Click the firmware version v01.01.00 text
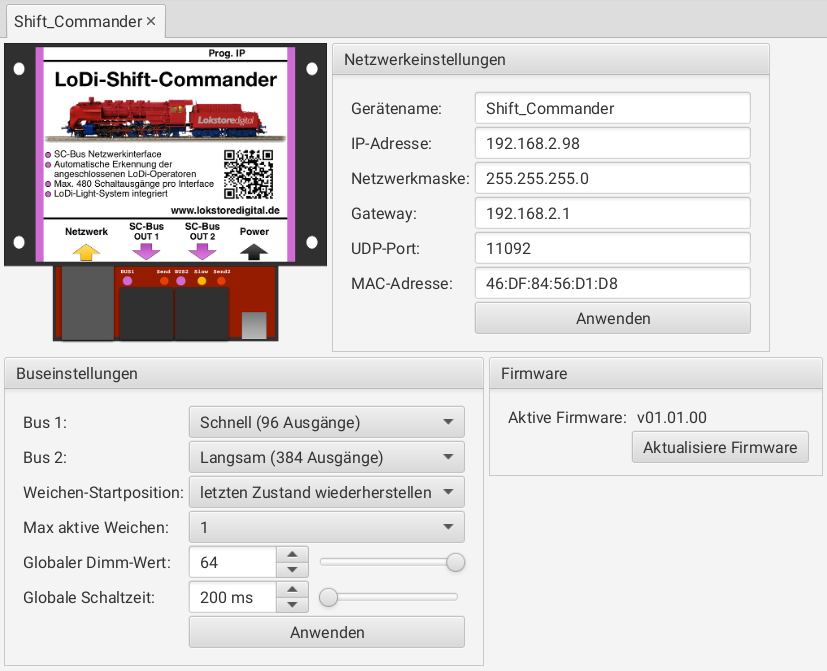This screenshot has height=671, width=827. (671, 417)
